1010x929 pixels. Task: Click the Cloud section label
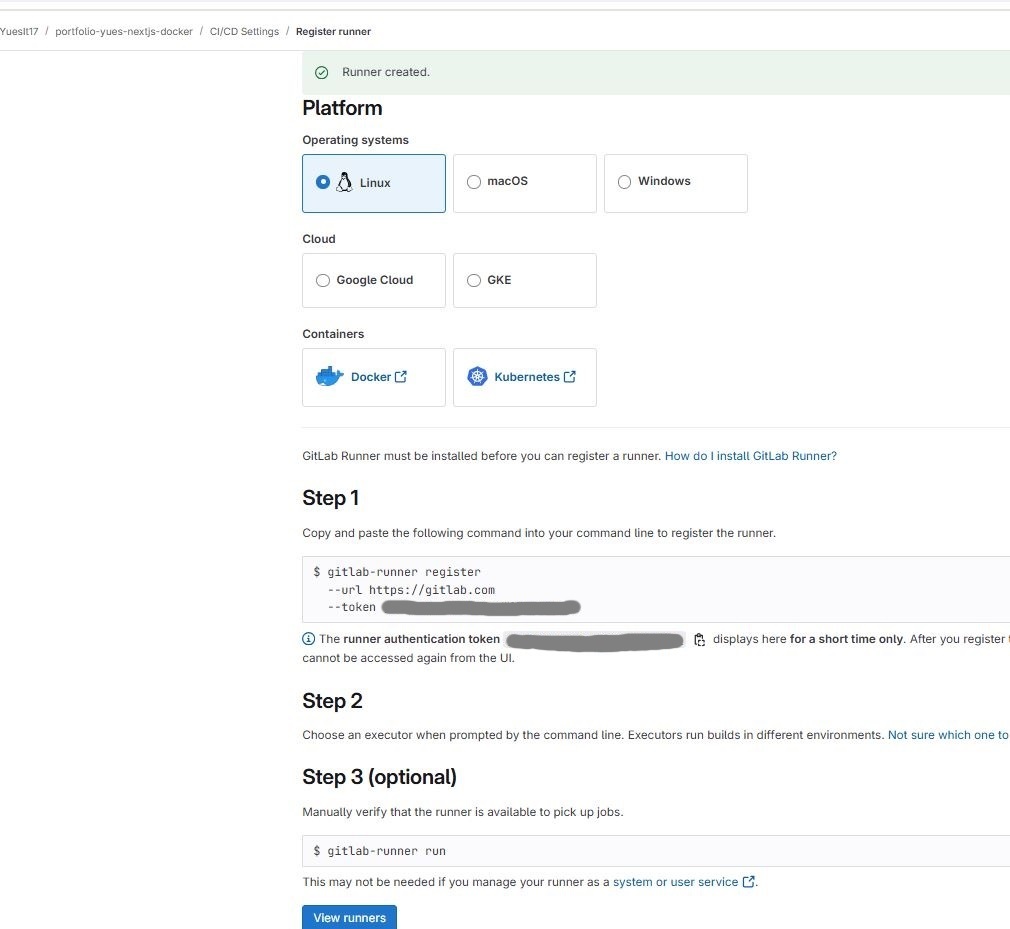click(319, 239)
